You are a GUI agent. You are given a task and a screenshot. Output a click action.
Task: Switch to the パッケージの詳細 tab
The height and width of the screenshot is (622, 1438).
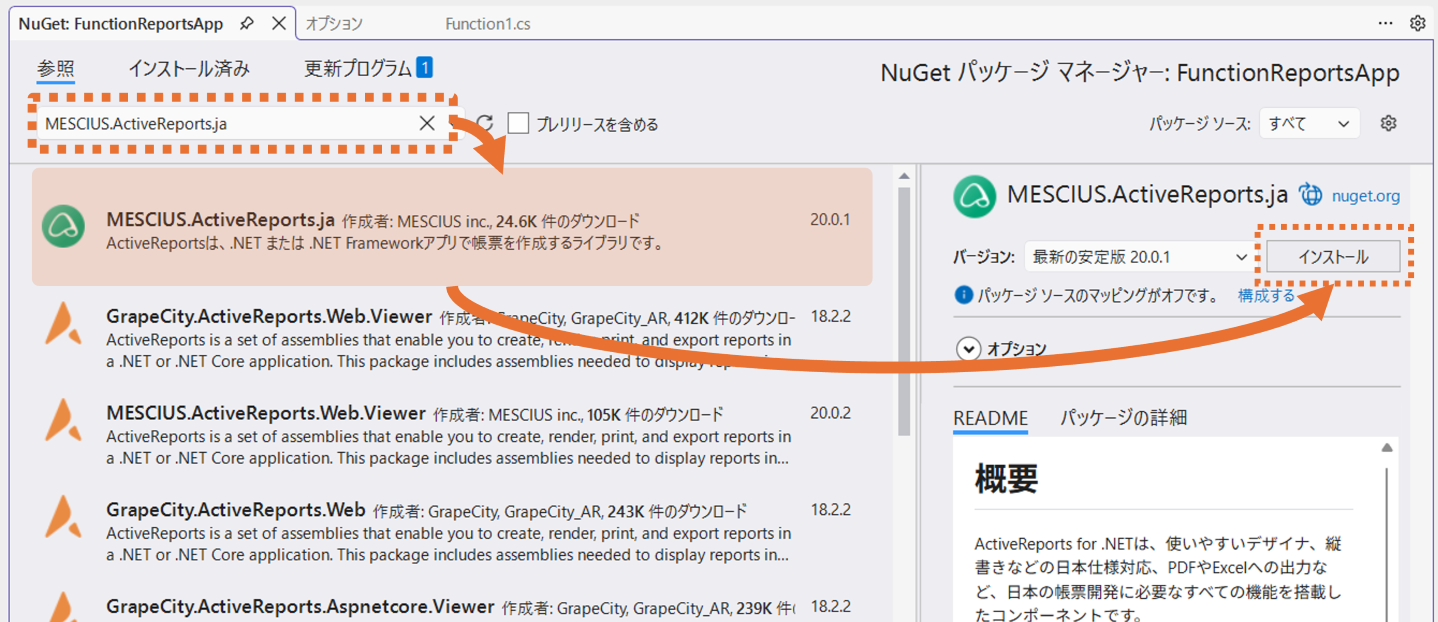pos(1122,417)
